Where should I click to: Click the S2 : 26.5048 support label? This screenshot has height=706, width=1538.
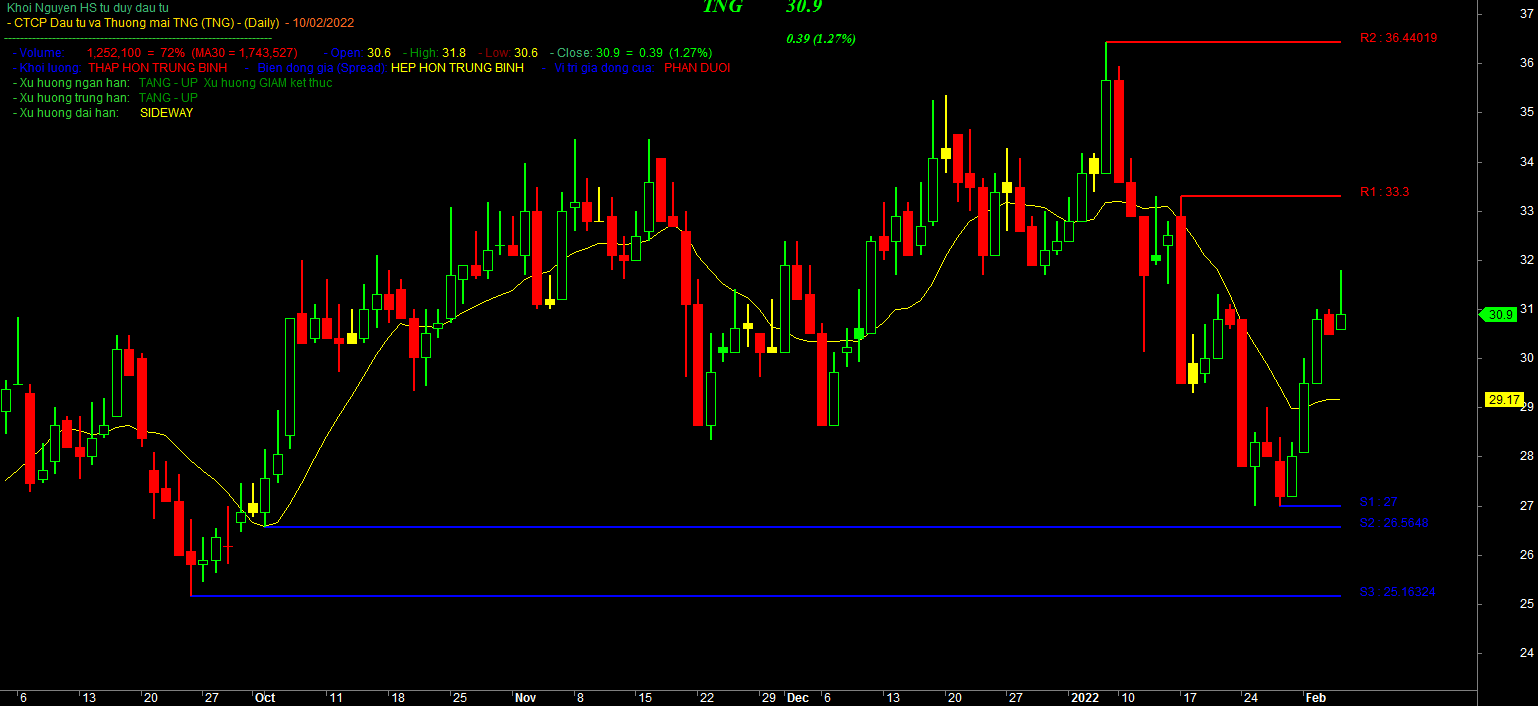click(x=1393, y=523)
